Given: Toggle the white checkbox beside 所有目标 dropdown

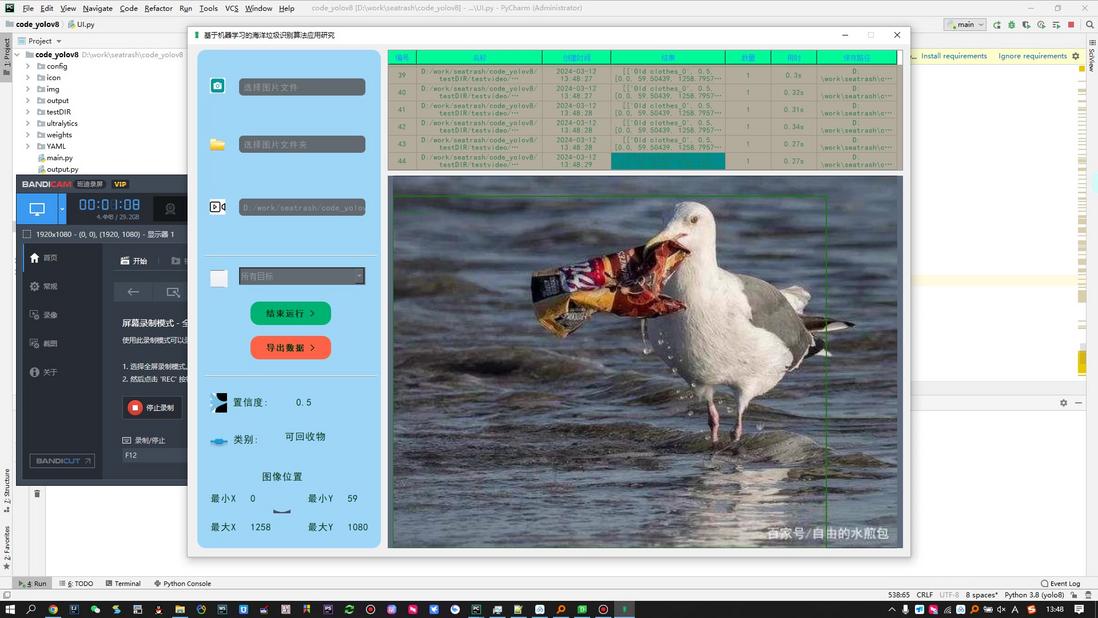Looking at the screenshot, I should 218,278.
